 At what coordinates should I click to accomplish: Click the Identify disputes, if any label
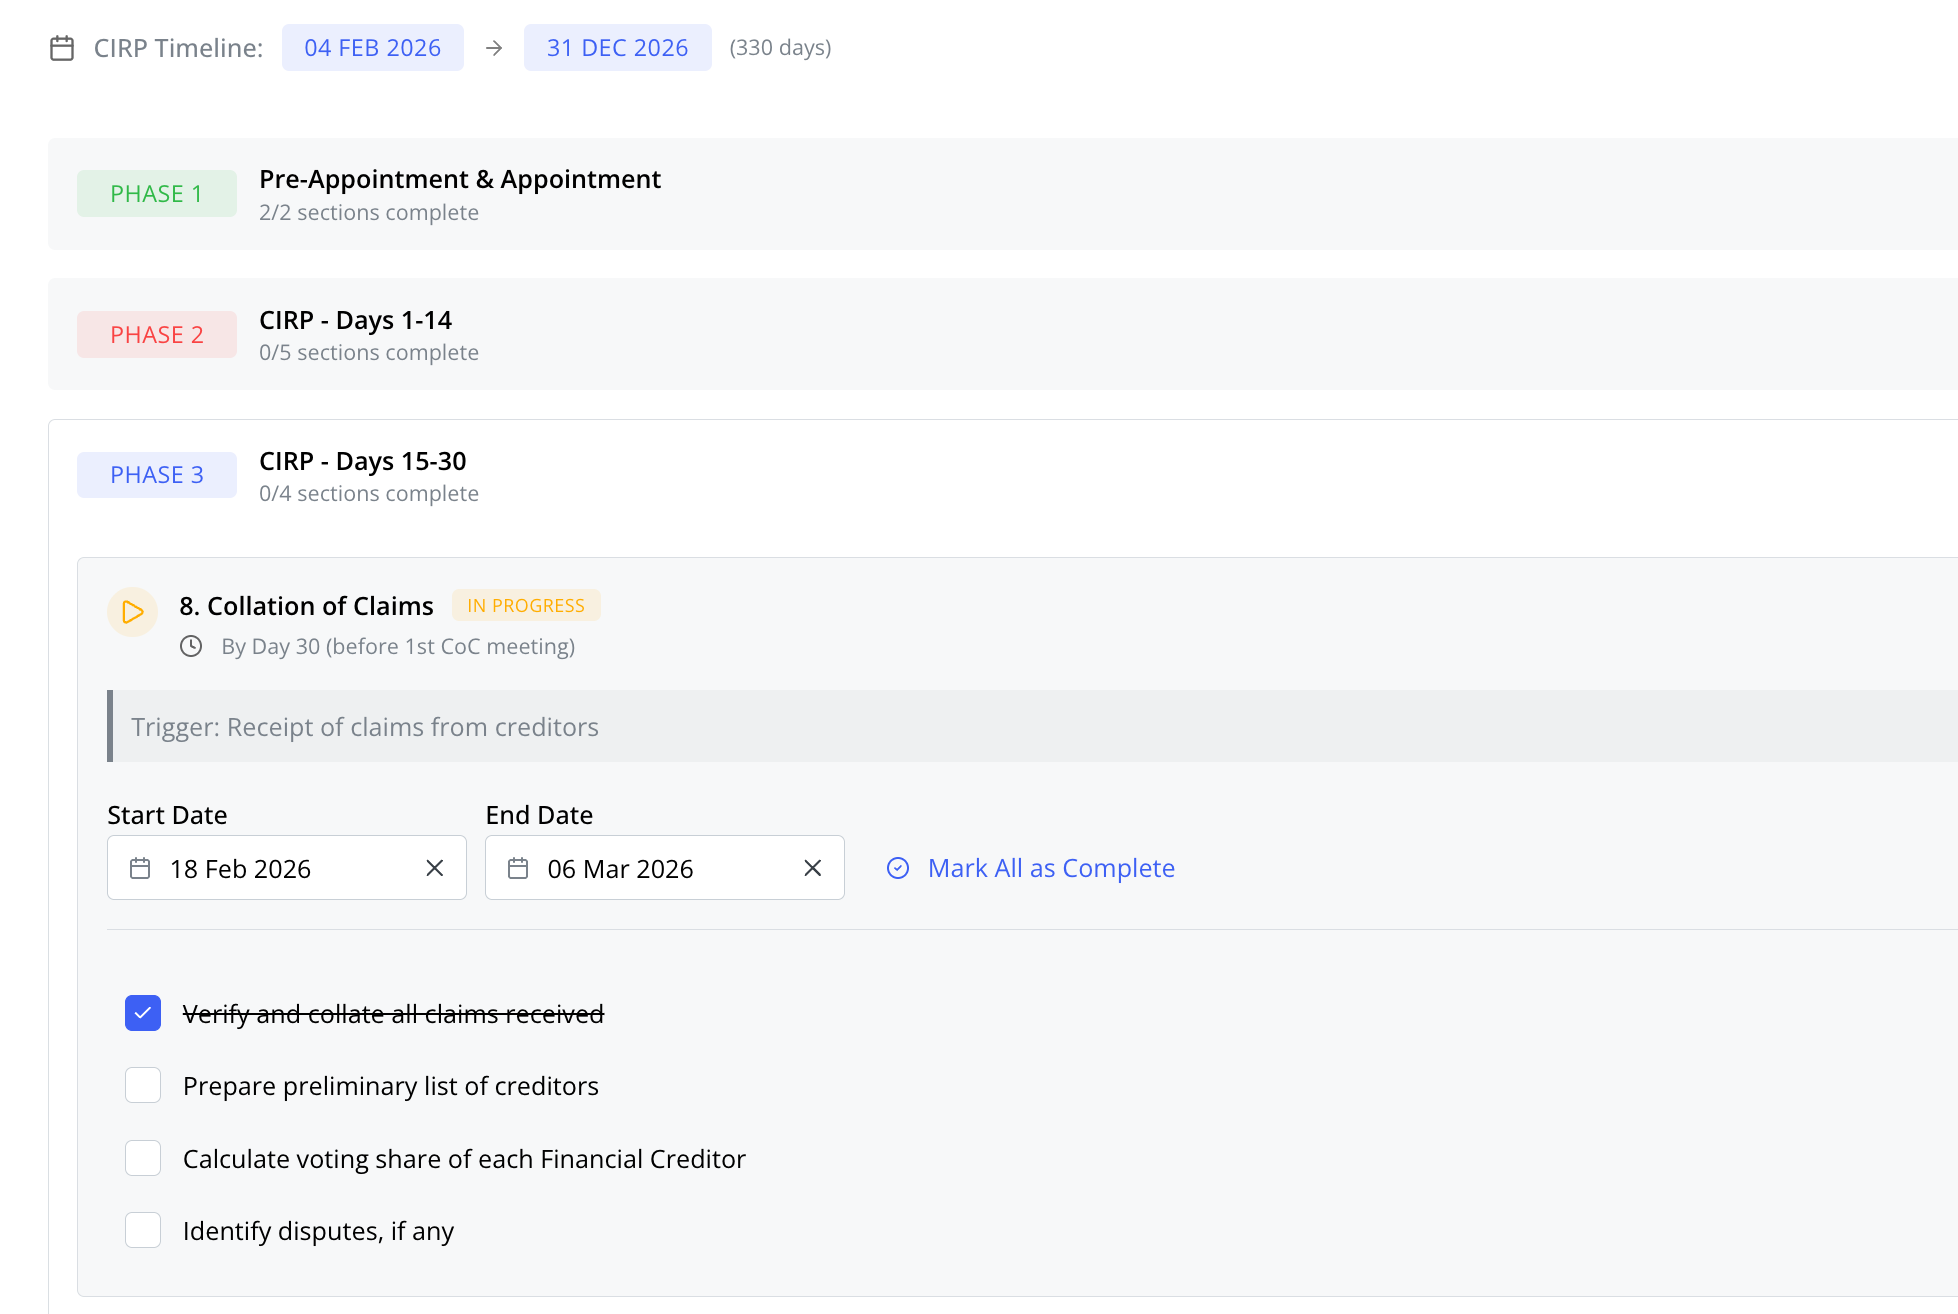click(318, 1231)
